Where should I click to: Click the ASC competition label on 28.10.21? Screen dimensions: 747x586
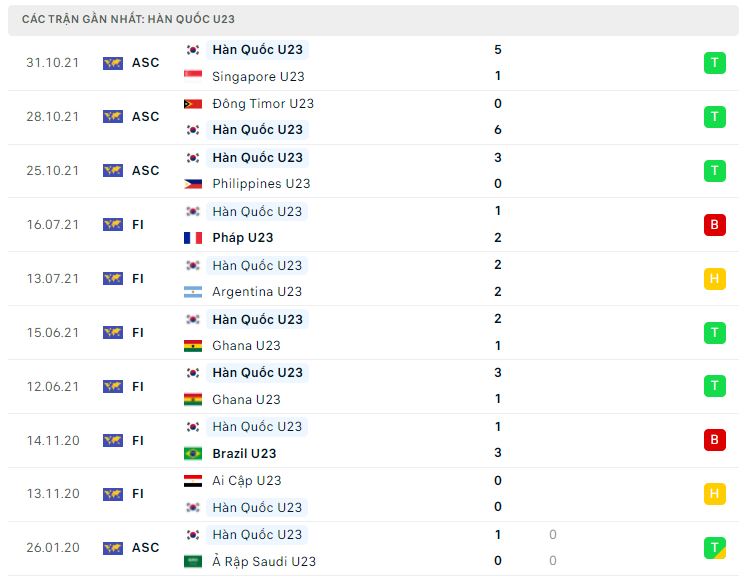[145, 117]
